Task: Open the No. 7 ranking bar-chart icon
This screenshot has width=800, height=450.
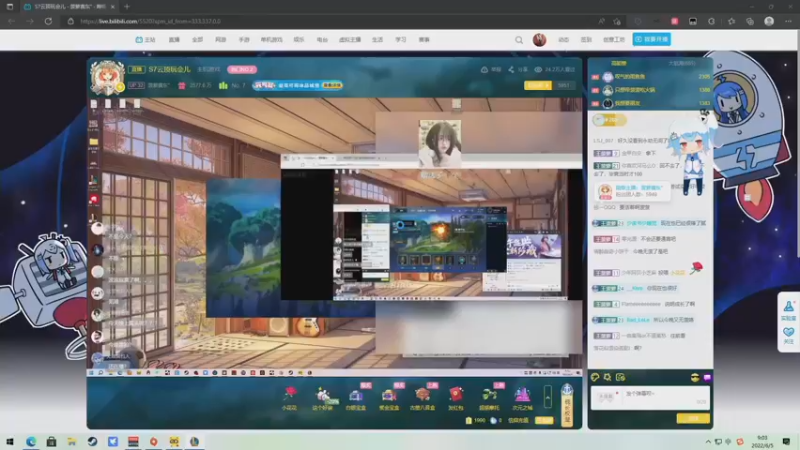Action: [223, 85]
